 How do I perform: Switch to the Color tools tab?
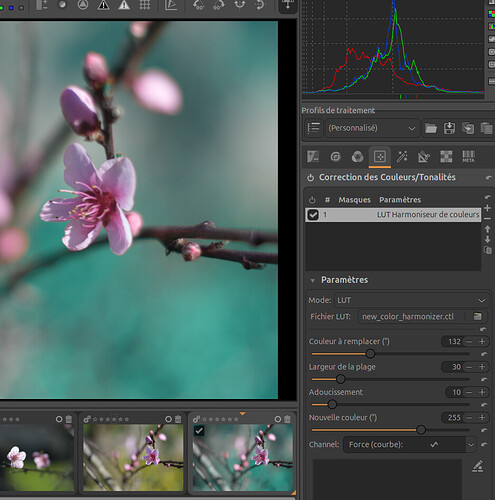357,156
